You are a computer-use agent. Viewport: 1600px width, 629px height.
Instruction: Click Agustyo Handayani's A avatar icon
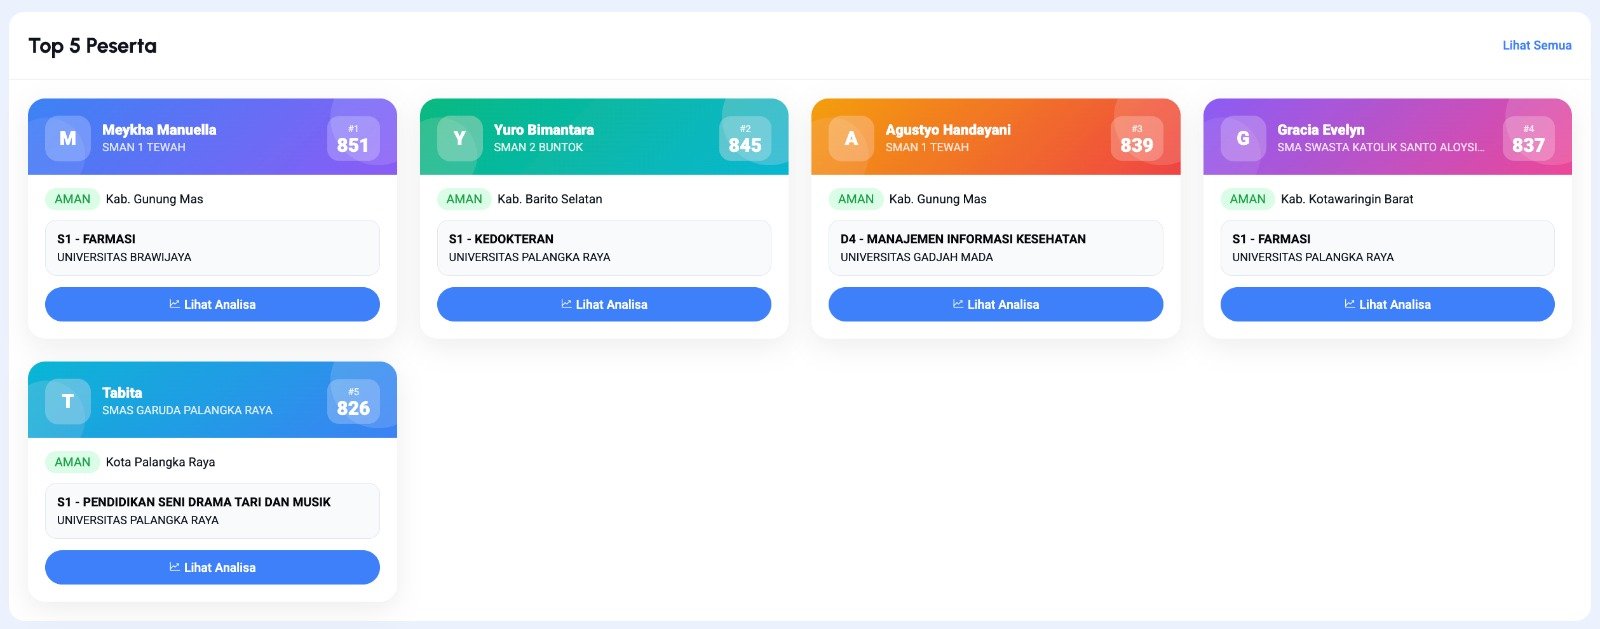point(851,139)
